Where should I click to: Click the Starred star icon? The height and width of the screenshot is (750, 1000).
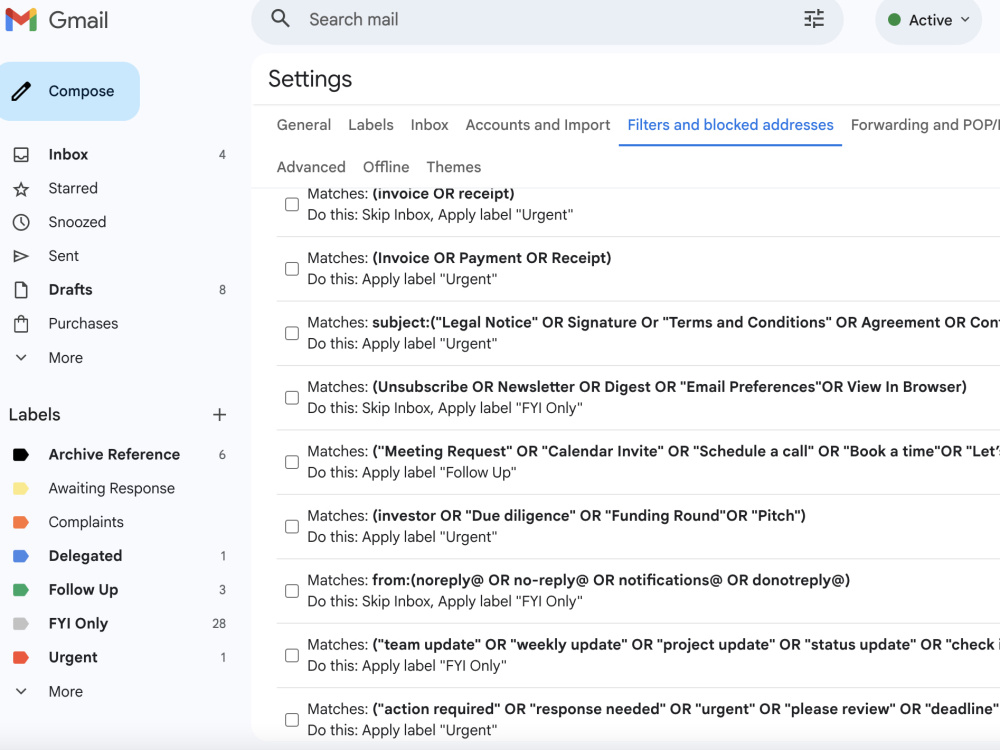coord(21,189)
